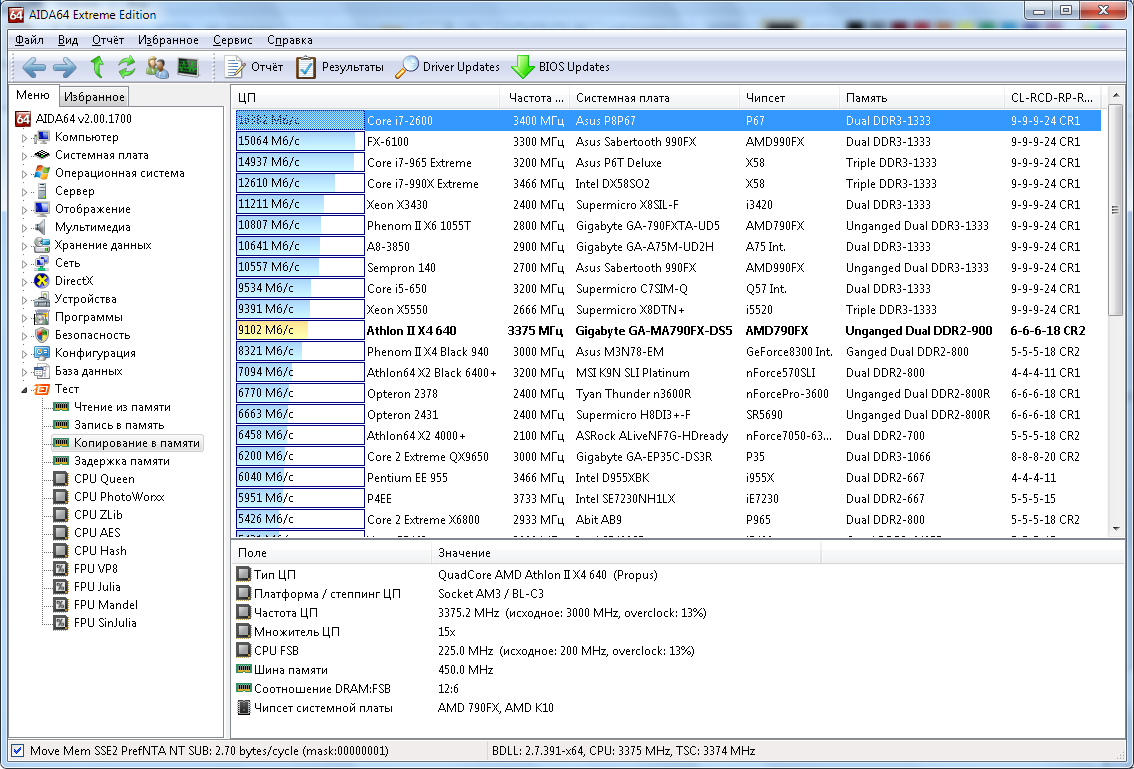Click the 5426 МБ/с result bar
Image resolution: width=1134 pixels, height=769 pixels.
point(300,519)
